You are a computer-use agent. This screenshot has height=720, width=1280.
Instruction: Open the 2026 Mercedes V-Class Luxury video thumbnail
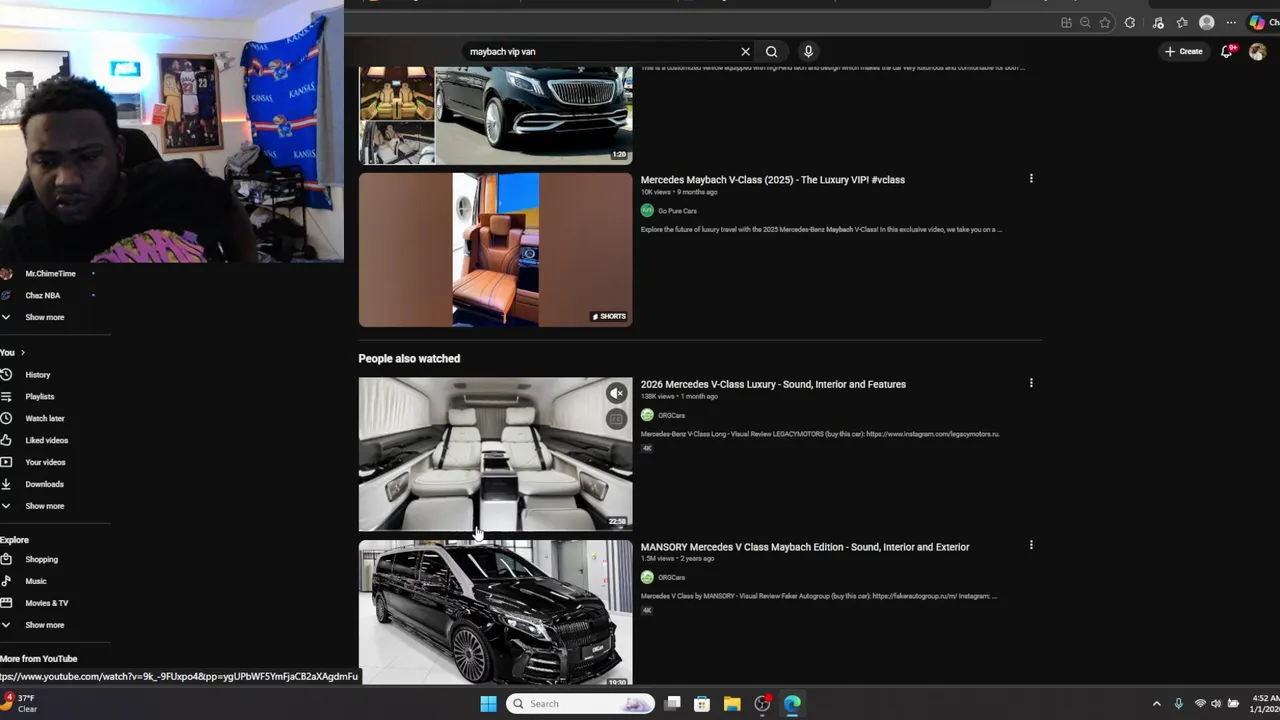pos(495,454)
